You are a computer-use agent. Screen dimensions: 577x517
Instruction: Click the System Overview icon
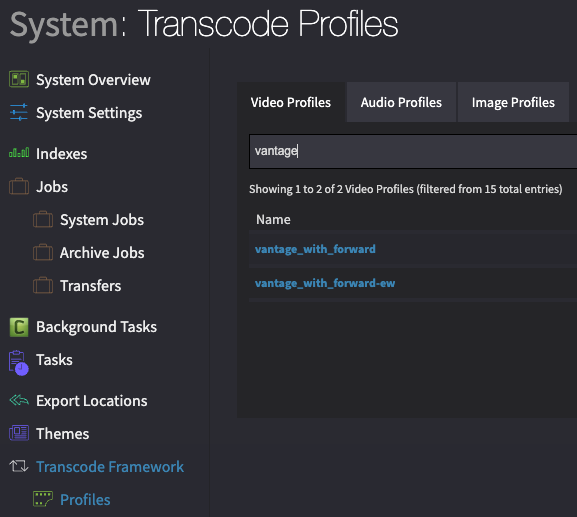pyautogui.click(x=19, y=79)
